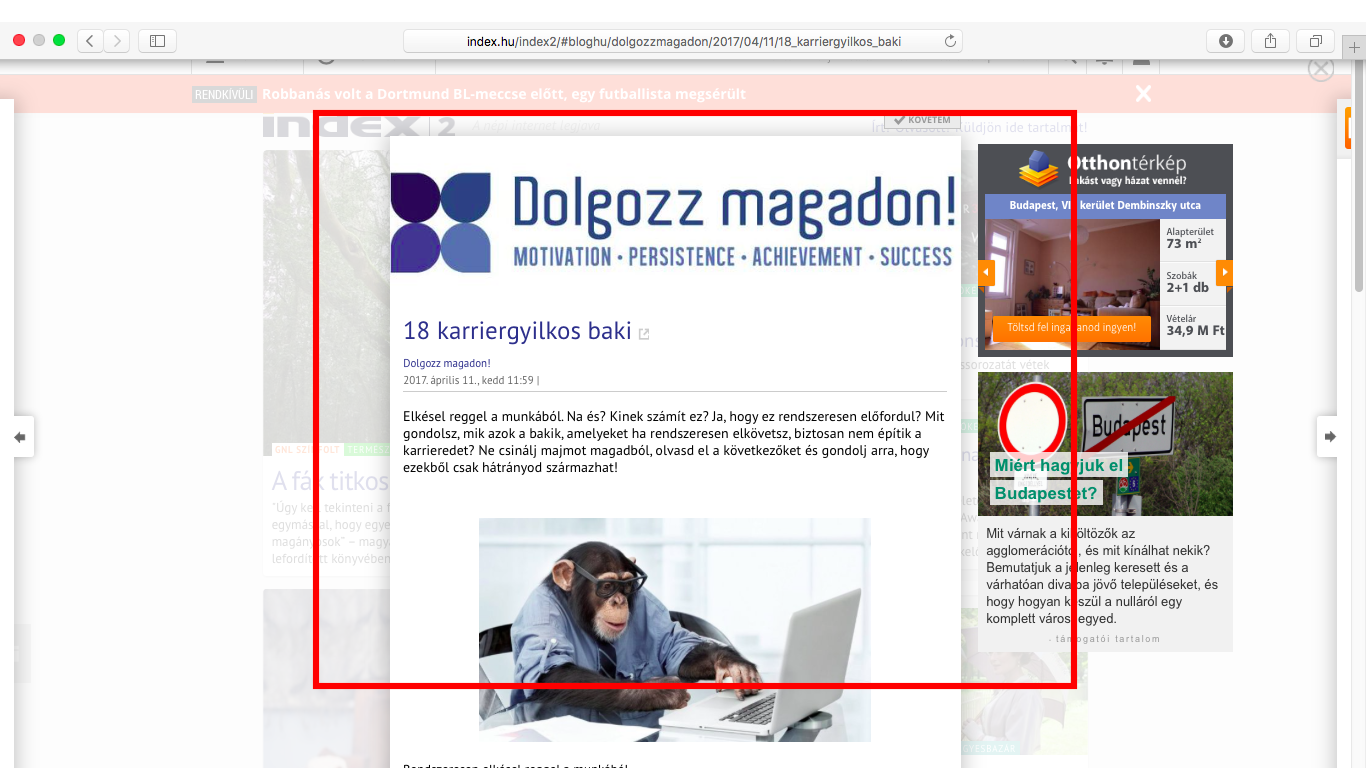The width and height of the screenshot is (1366, 768).
Task: Open the Safari share menu
Action: click(x=1270, y=41)
